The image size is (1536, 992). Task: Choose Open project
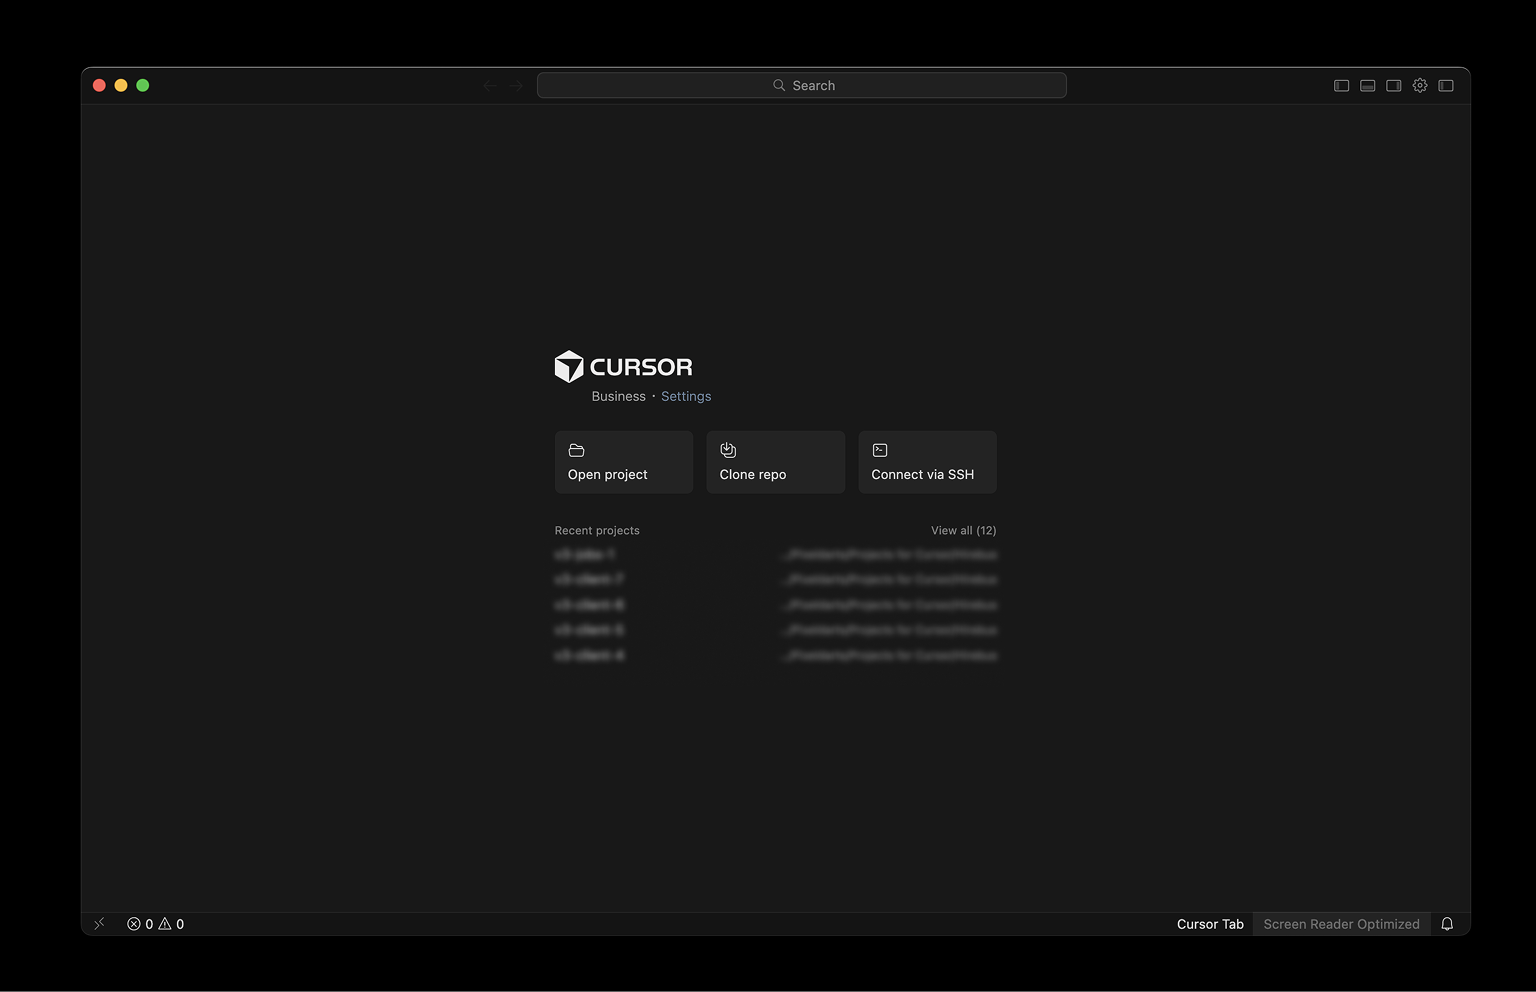(624, 462)
